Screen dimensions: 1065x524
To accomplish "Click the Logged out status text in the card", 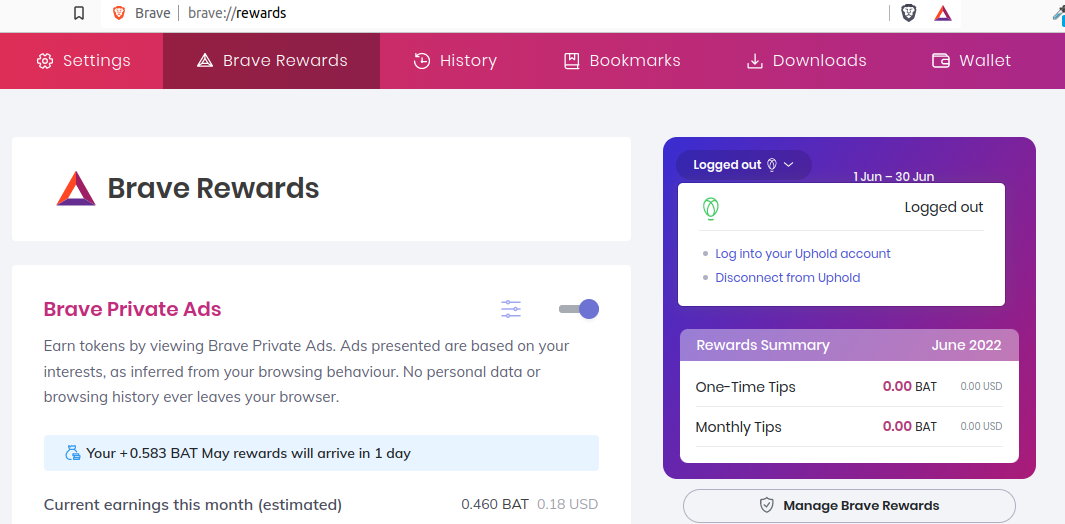I will (943, 207).
